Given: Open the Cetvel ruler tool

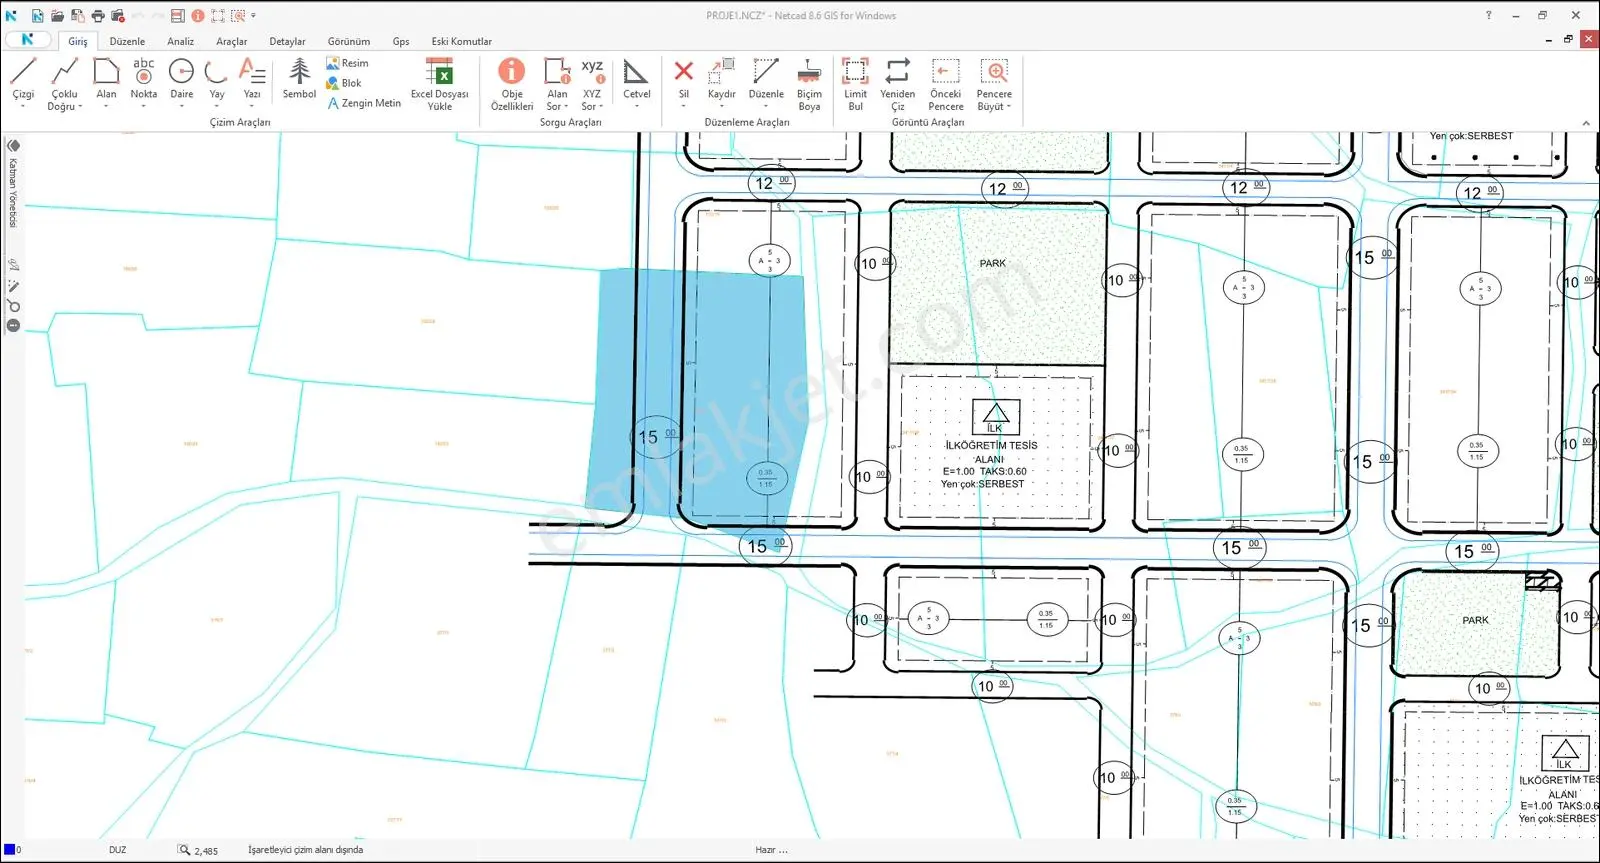Looking at the screenshot, I should (637, 80).
